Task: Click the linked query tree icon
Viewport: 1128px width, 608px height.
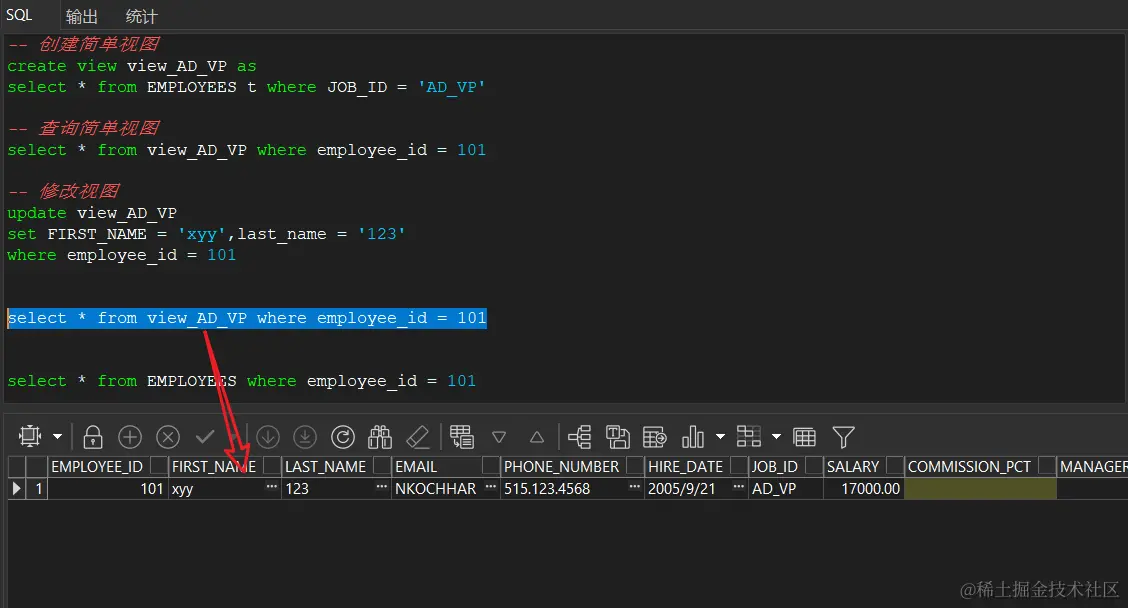Action: (x=580, y=437)
